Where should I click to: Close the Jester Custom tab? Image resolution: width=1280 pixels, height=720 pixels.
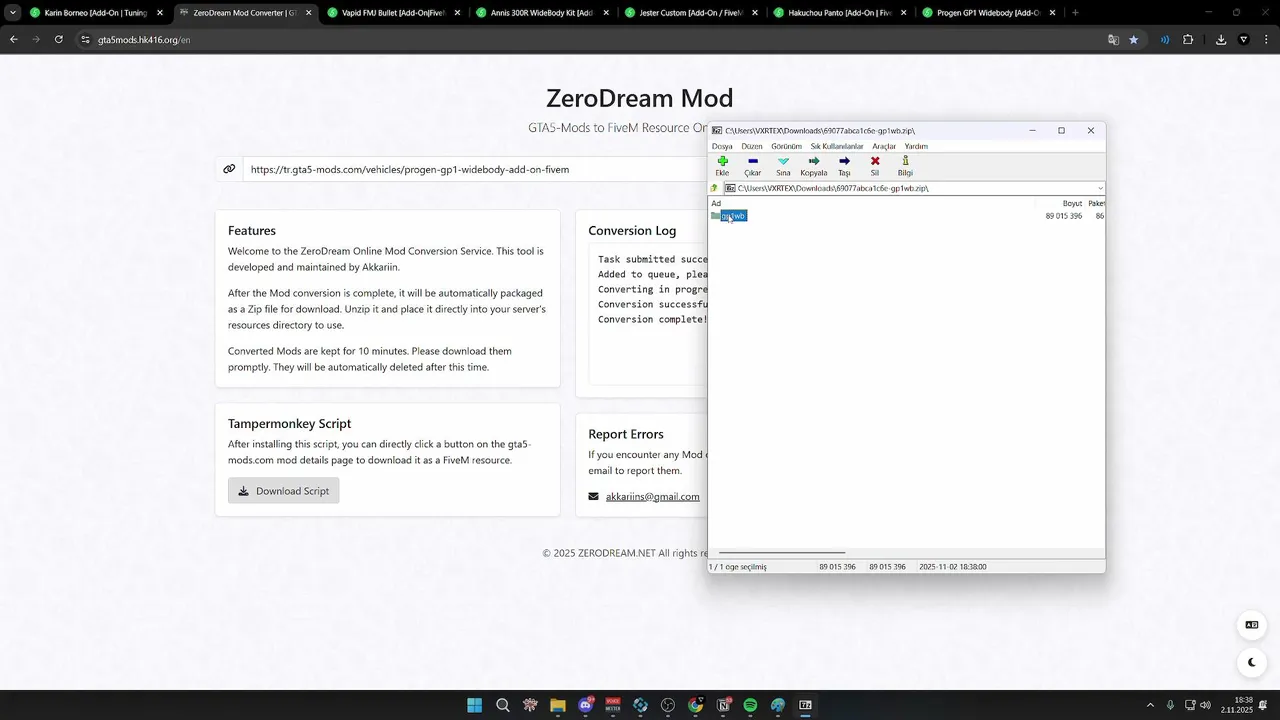[755, 13]
